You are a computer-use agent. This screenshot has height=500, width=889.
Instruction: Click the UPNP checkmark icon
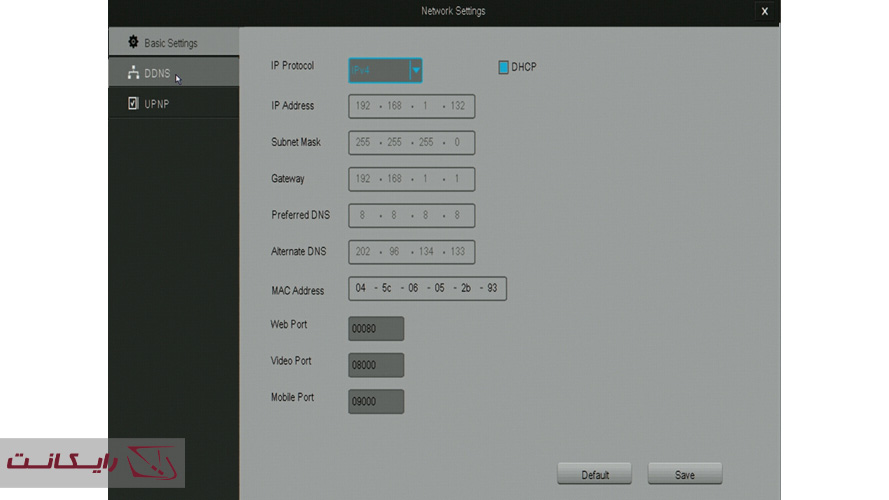pos(133,103)
